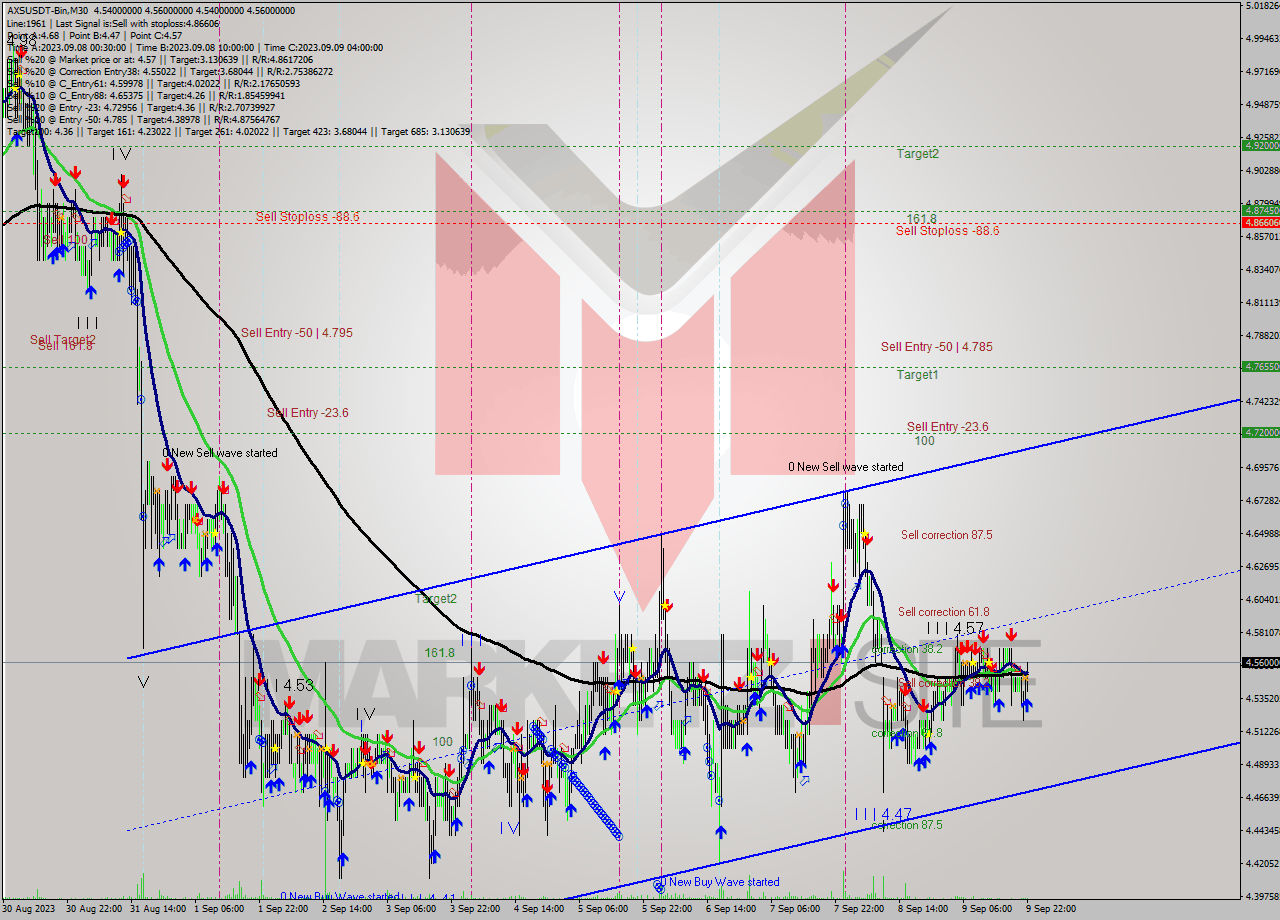Image resolution: width=1280 pixels, height=920 pixels.
Task: Click the current price 4.56000 tag
Action: tap(1260, 662)
